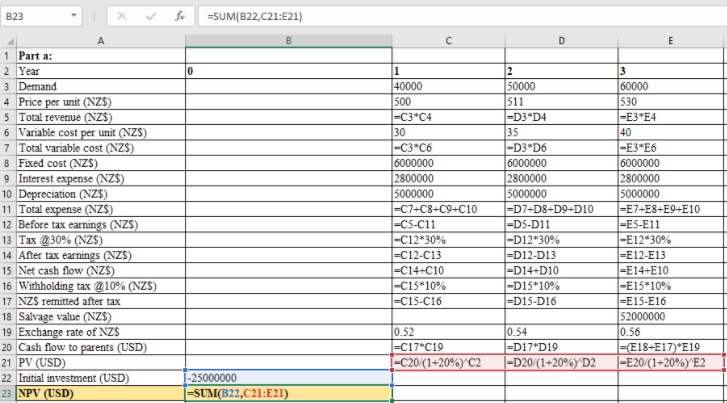This screenshot has height=403, width=727.
Task: Select column B header
Action: [x=288, y=41]
